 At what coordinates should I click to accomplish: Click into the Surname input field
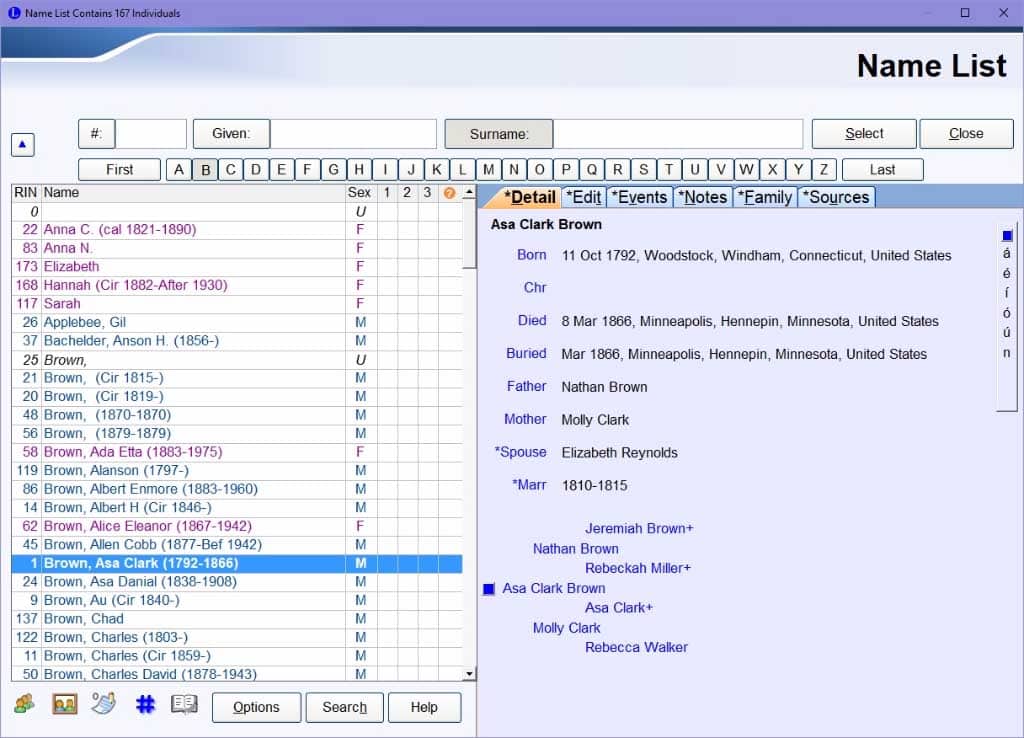[678, 134]
